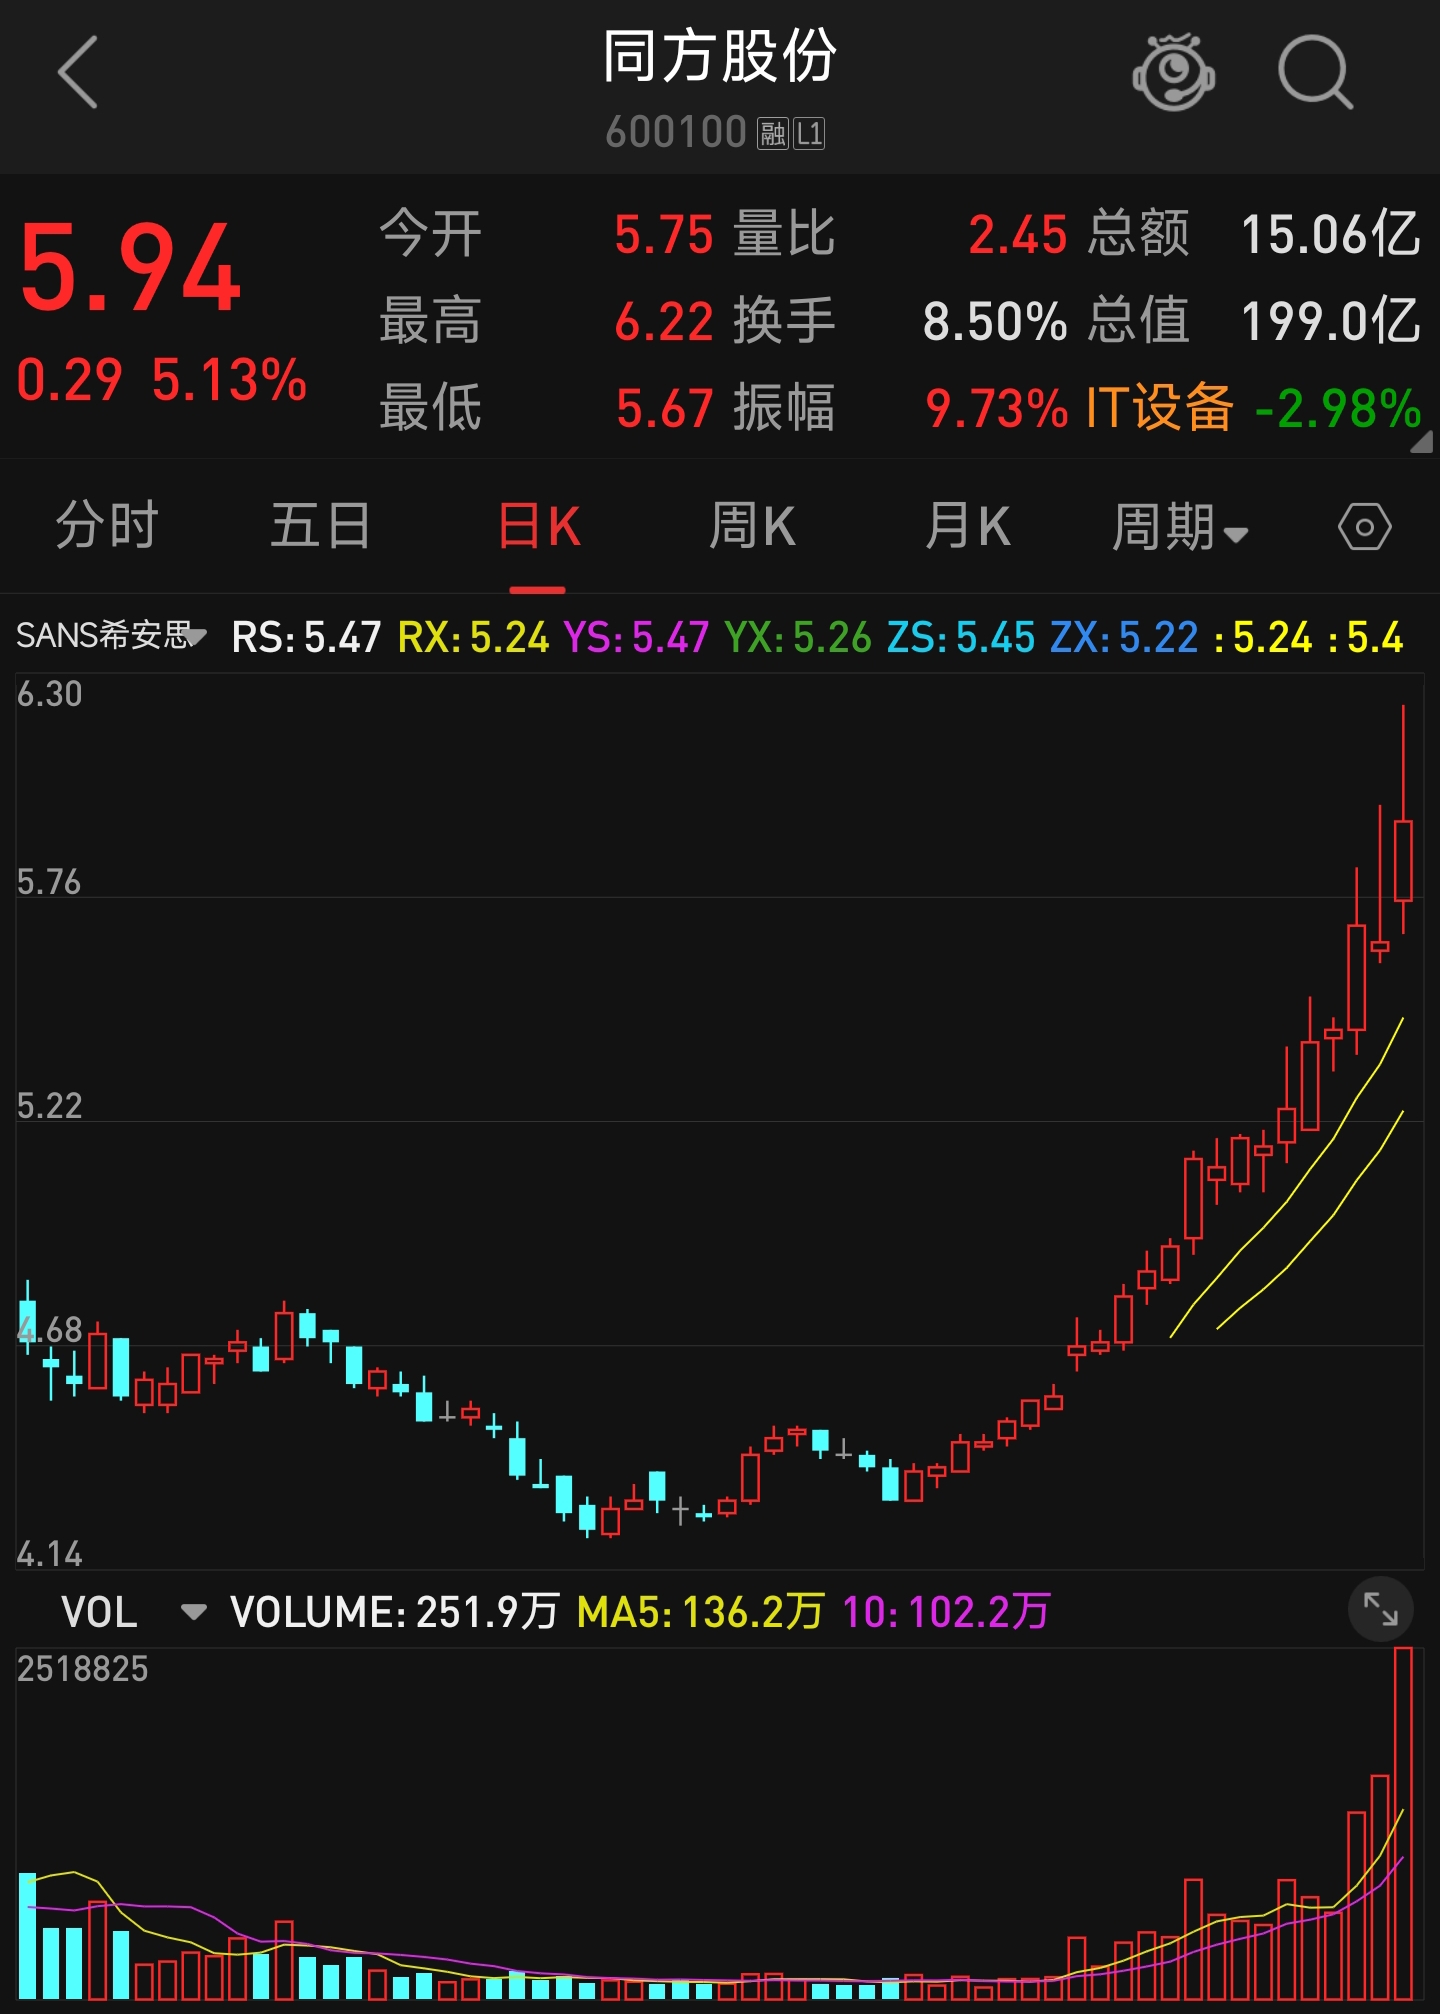Screen dimensions: 1440x2014
Task: Switch to 五日 tab
Action: coord(321,526)
